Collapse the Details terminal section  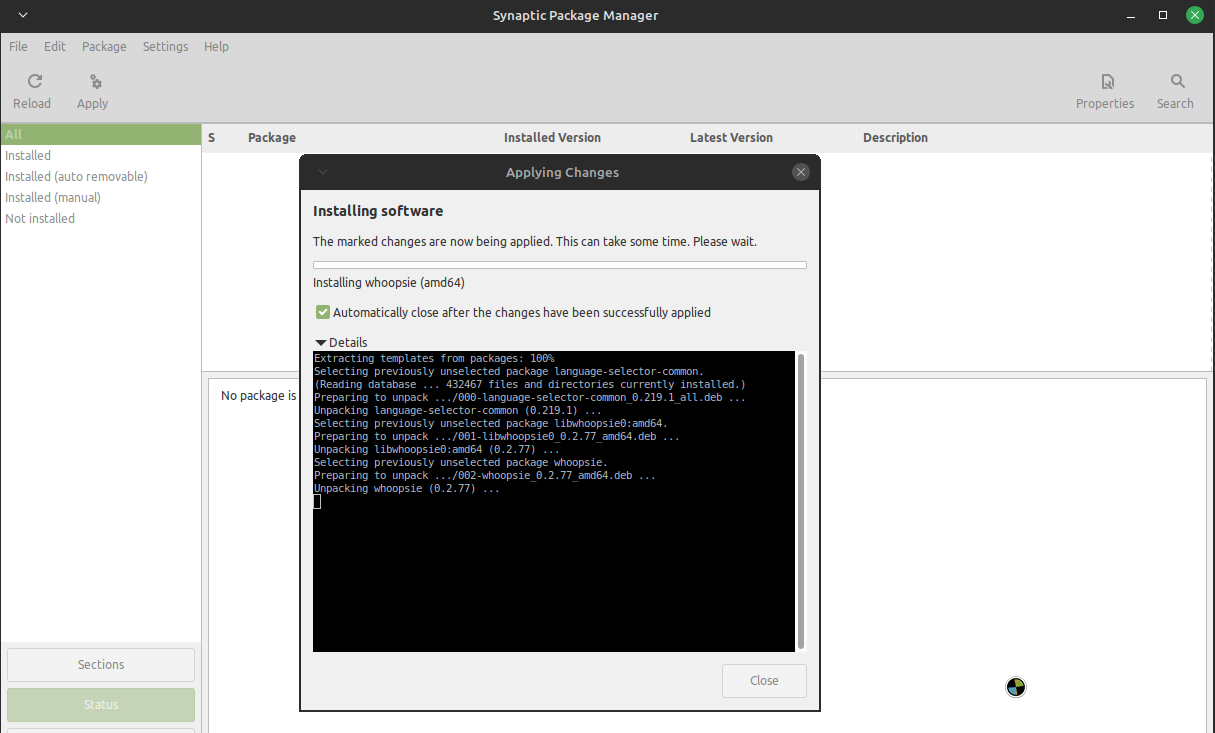[x=321, y=342]
